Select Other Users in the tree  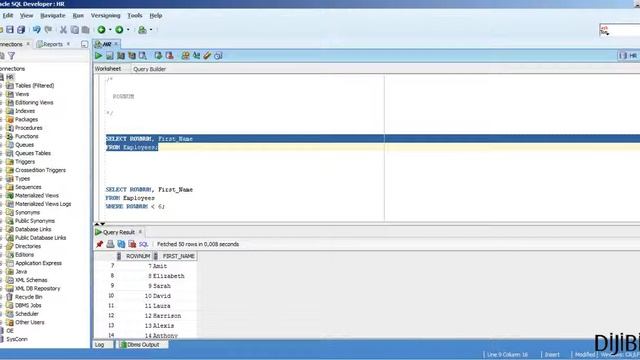click(x=29, y=322)
